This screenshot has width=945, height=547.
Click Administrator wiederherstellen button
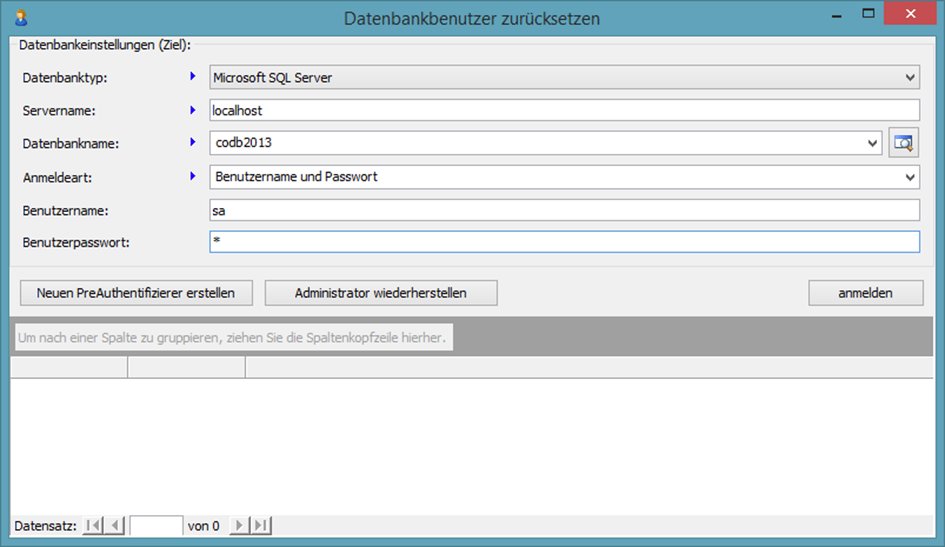[380, 293]
